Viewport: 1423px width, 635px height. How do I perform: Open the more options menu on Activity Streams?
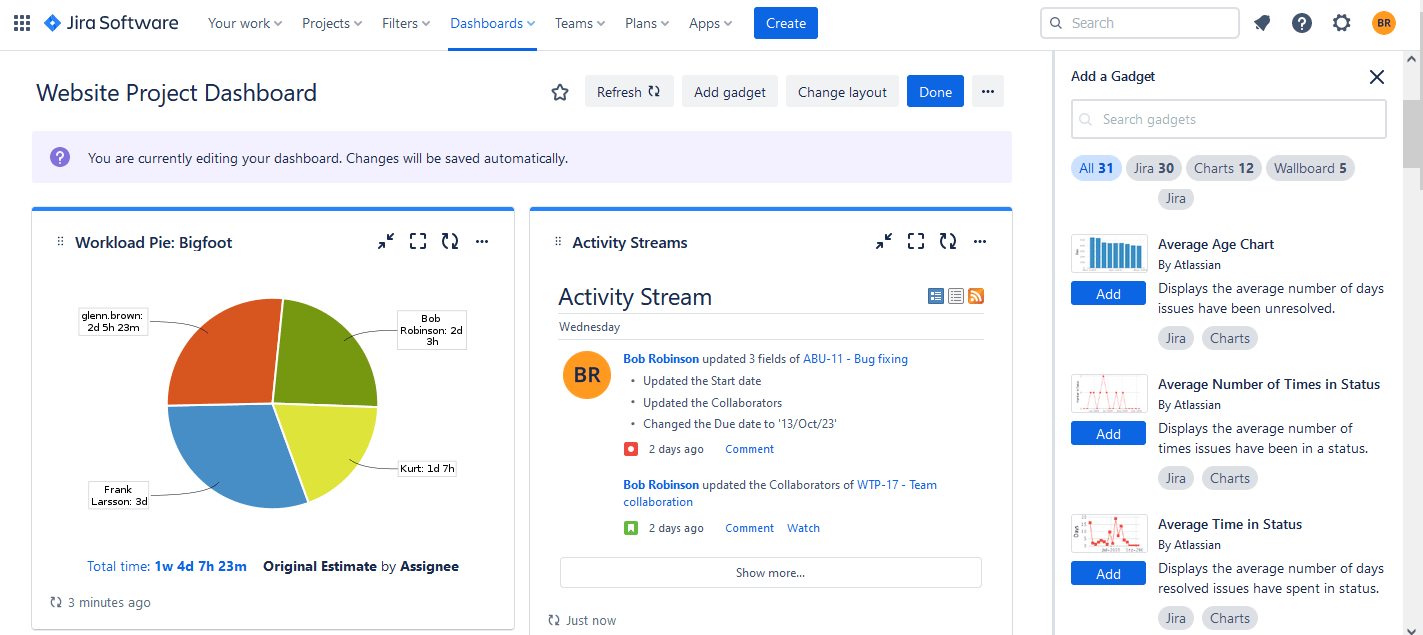(979, 241)
